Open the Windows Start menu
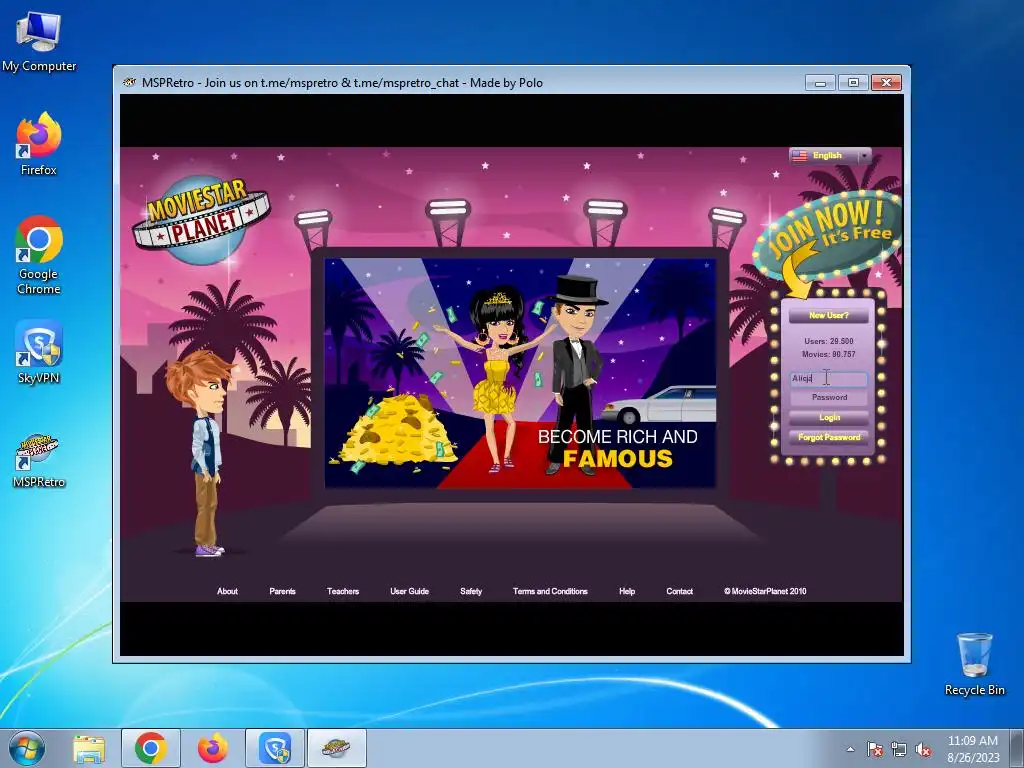 click(27, 748)
